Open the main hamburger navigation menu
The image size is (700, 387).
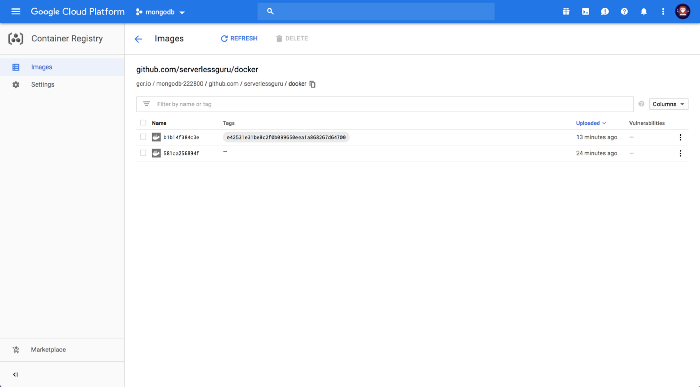click(x=16, y=11)
